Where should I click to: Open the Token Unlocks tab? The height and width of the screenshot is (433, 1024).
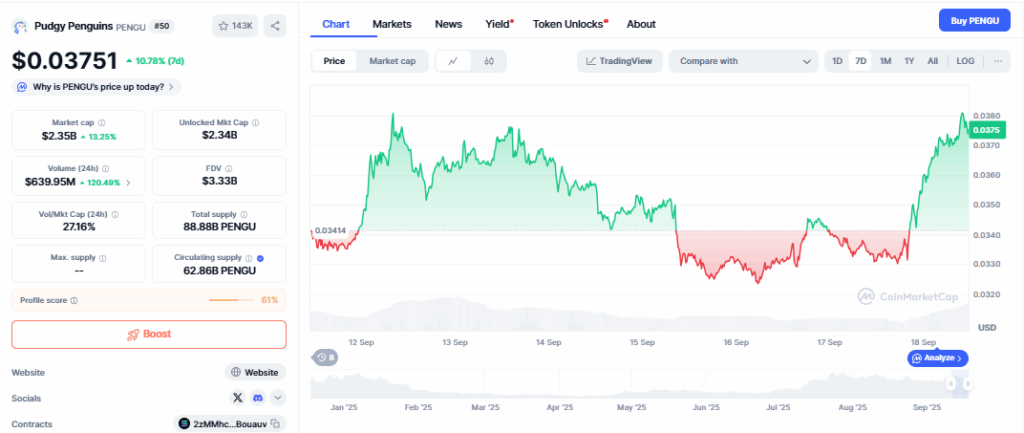coord(568,23)
